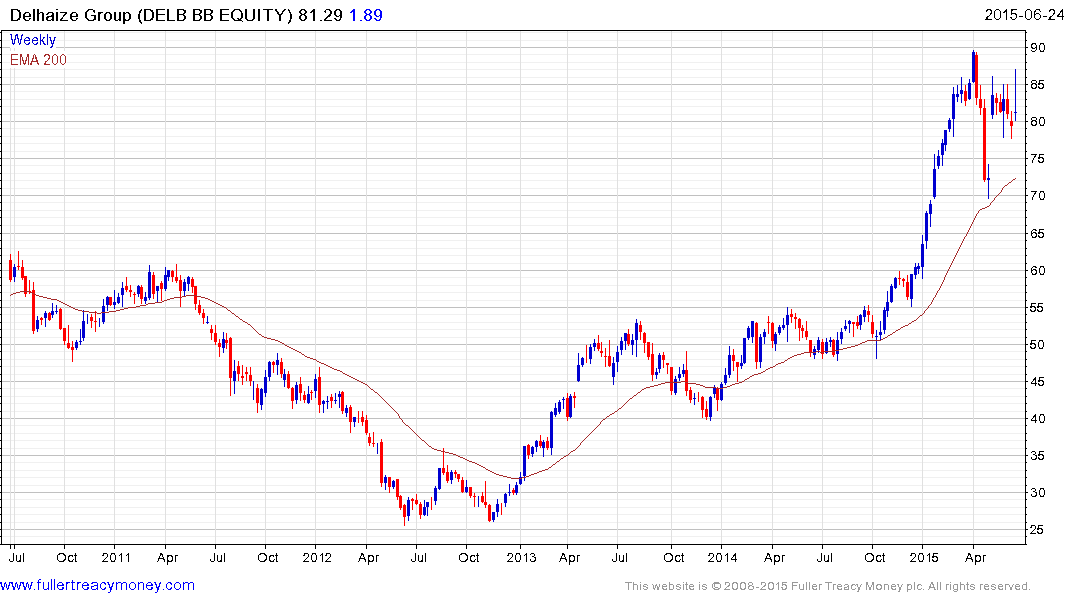The width and height of the screenshot is (1075, 600).
Task: Click the 25 price level on the axis
Action: [1038, 529]
